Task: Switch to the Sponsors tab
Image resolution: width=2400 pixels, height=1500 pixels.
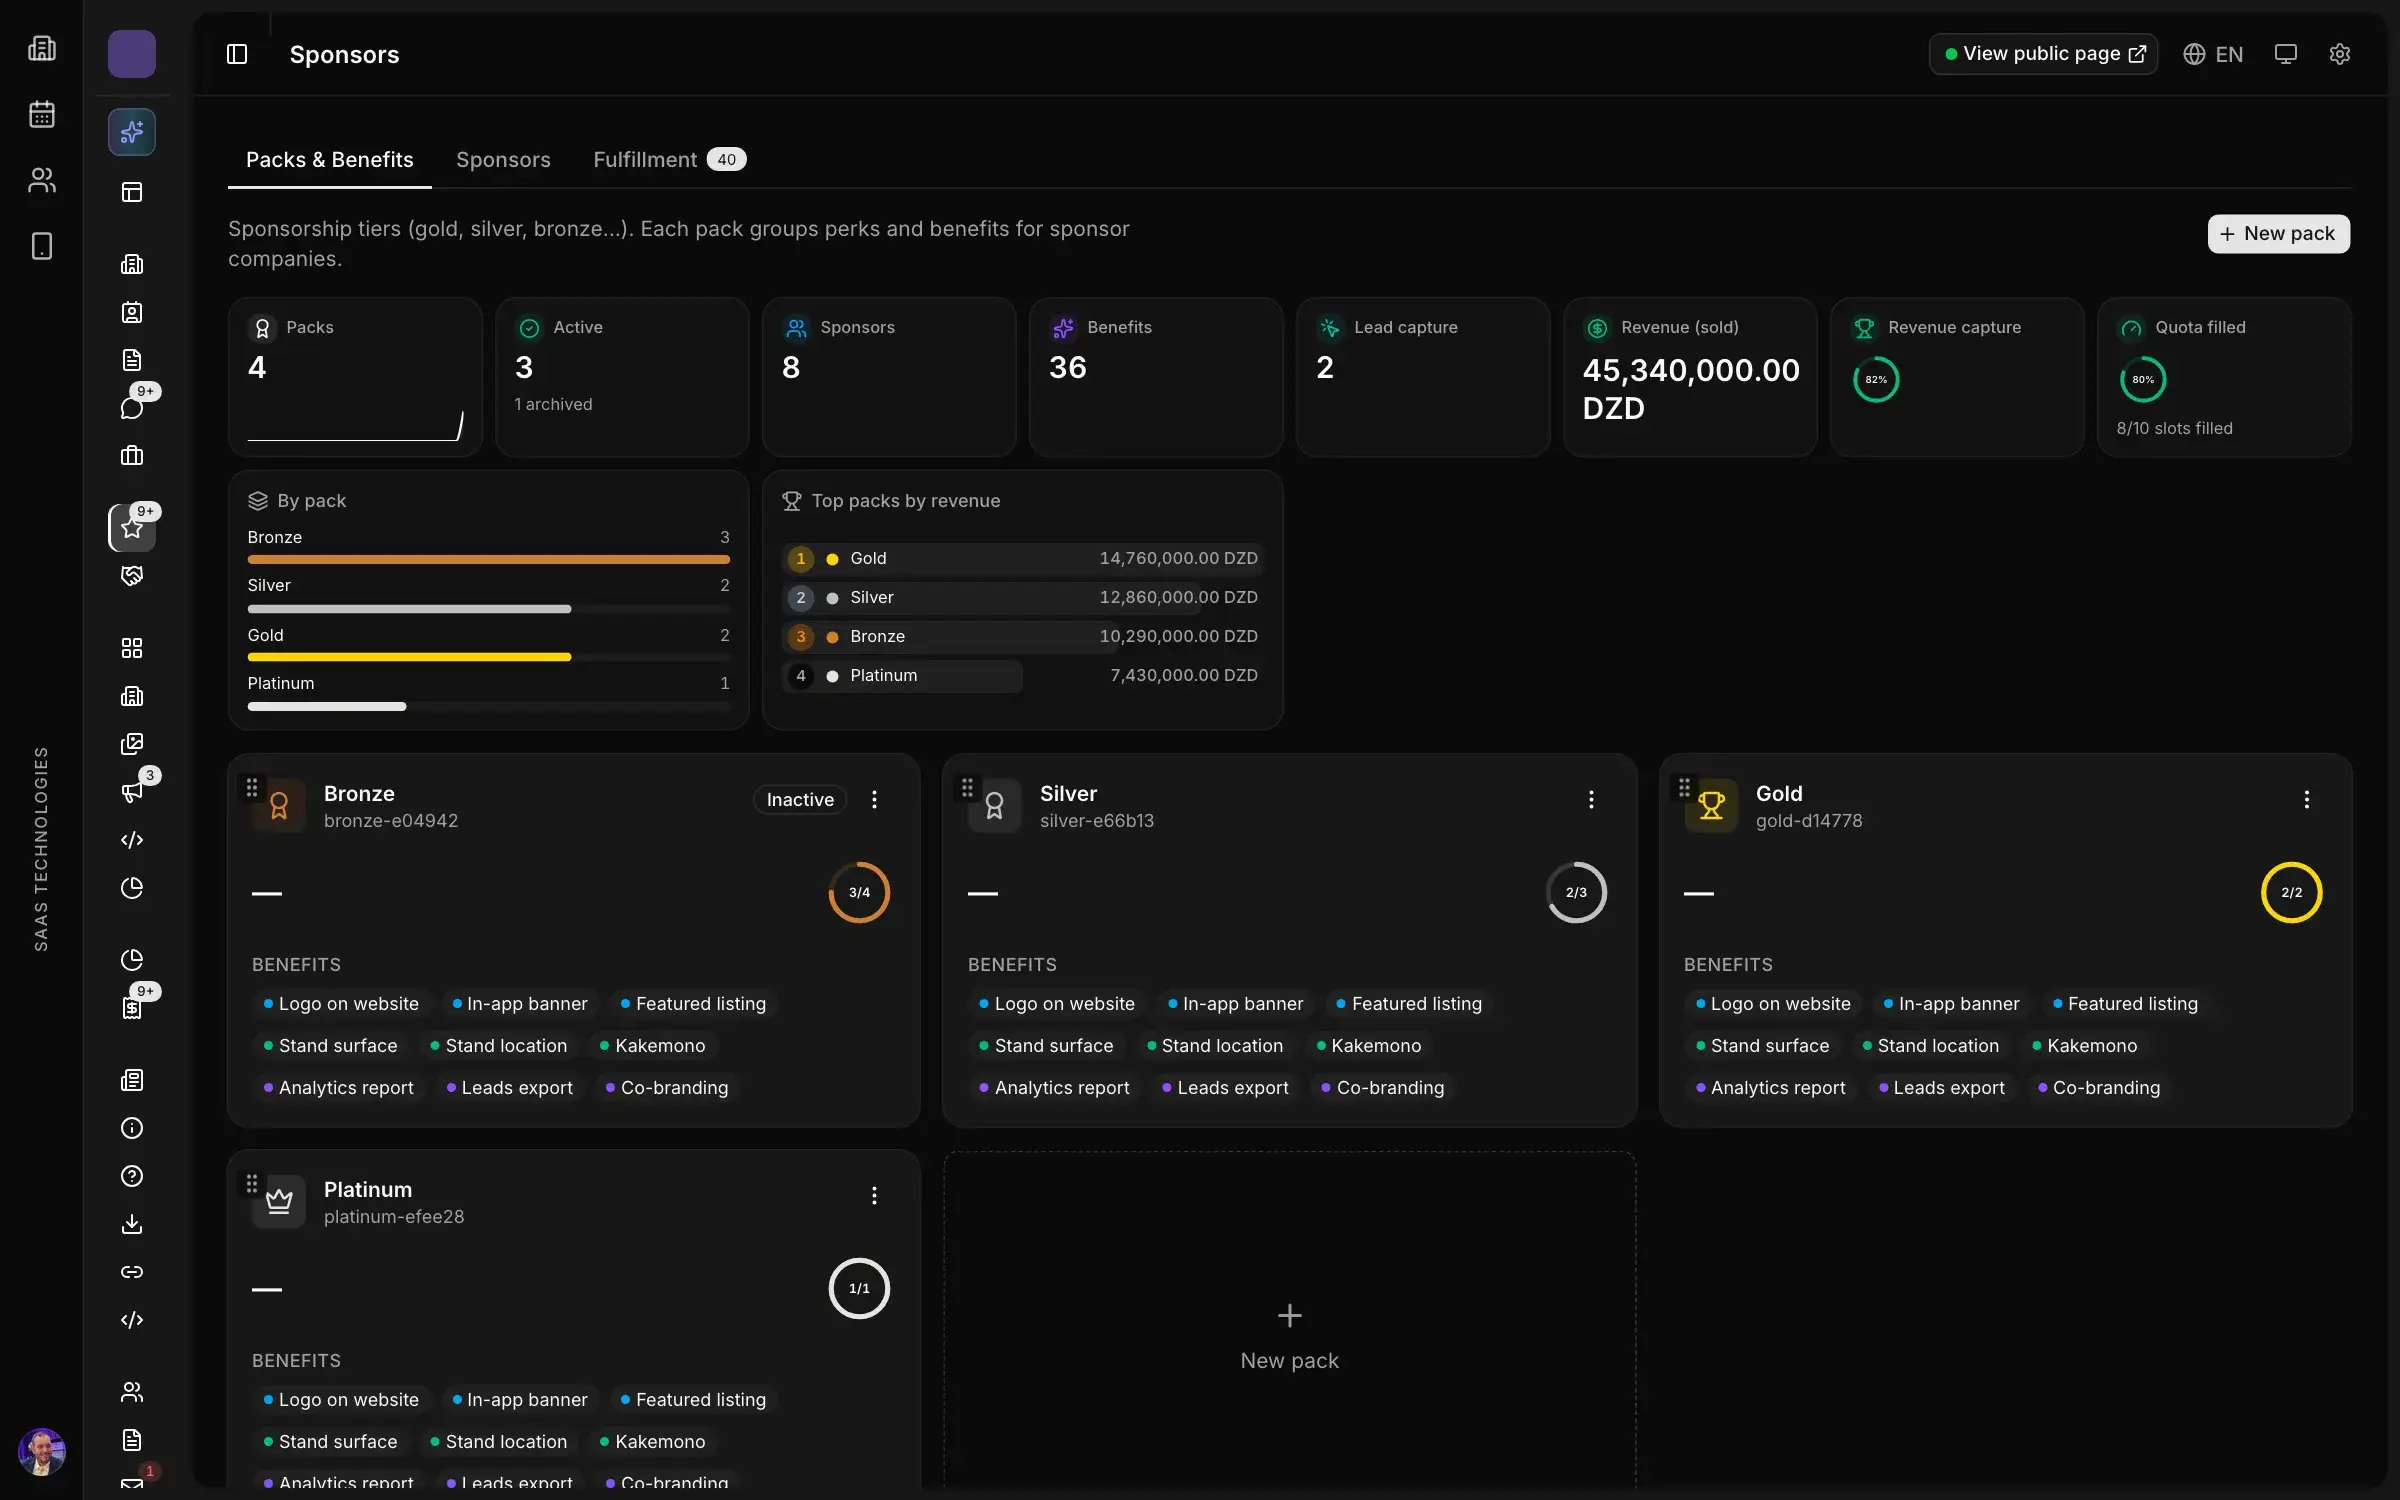Action: pyautogui.click(x=503, y=160)
